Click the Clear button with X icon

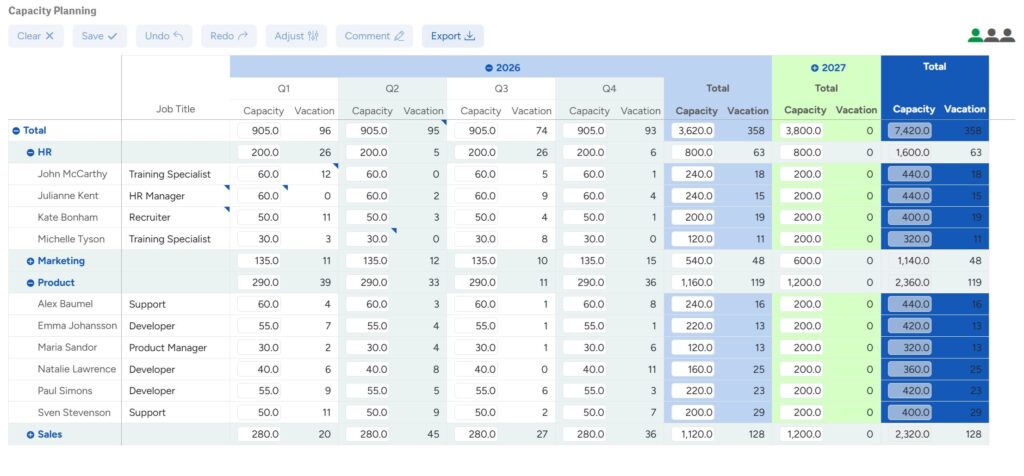coord(36,36)
